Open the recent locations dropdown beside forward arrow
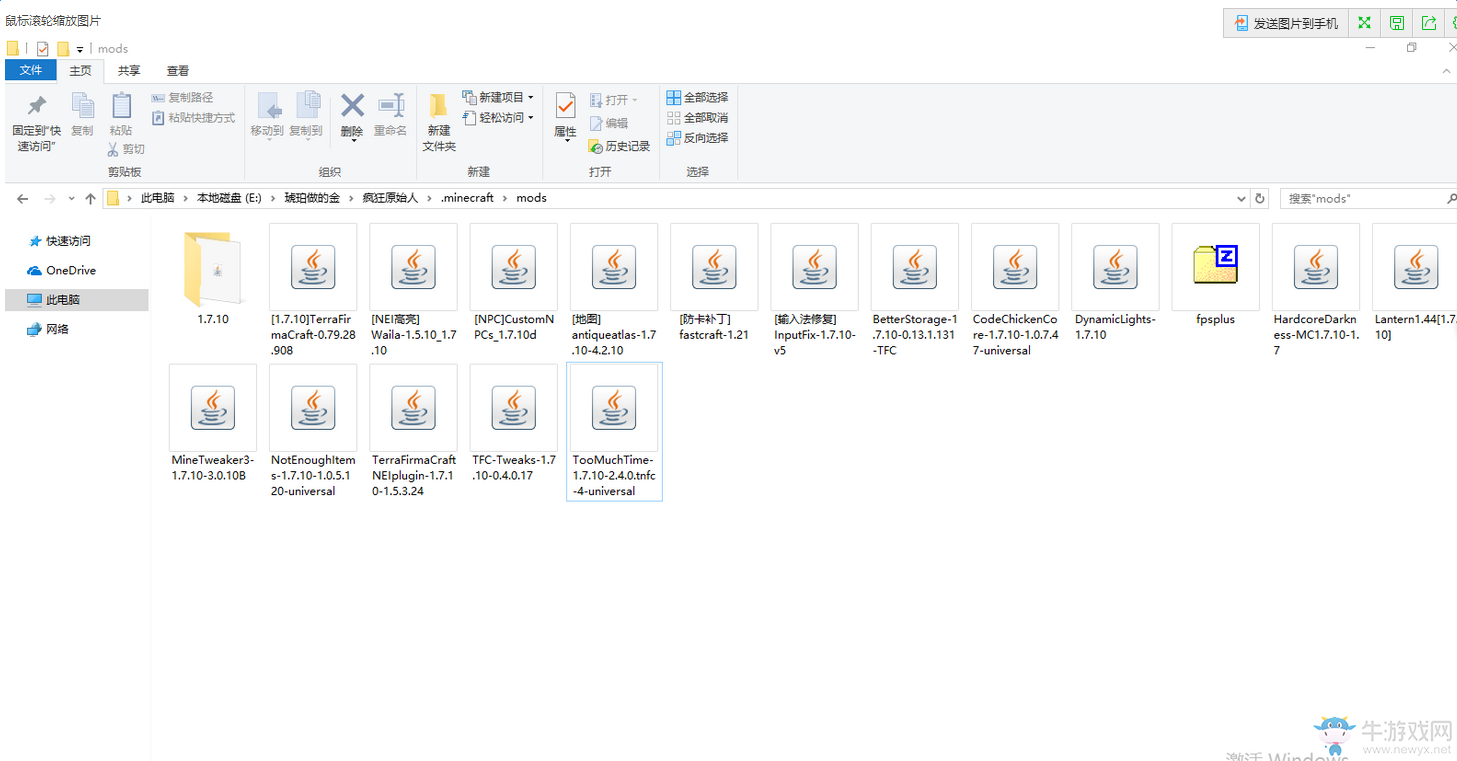The width and height of the screenshot is (1457, 761). (x=70, y=199)
